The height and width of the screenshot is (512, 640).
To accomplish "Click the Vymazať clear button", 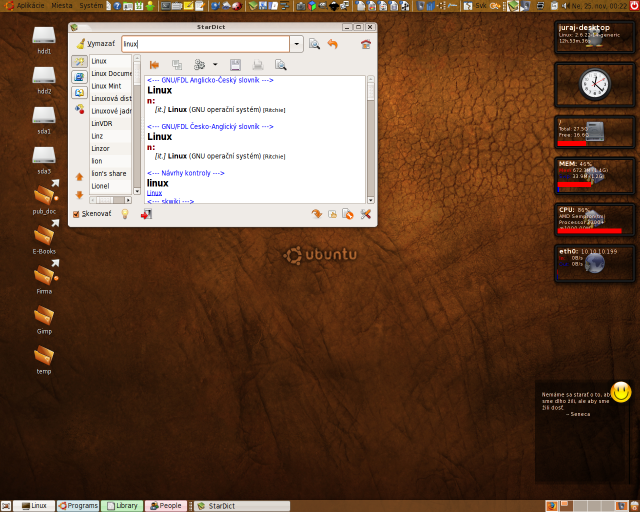I will pos(96,44).
